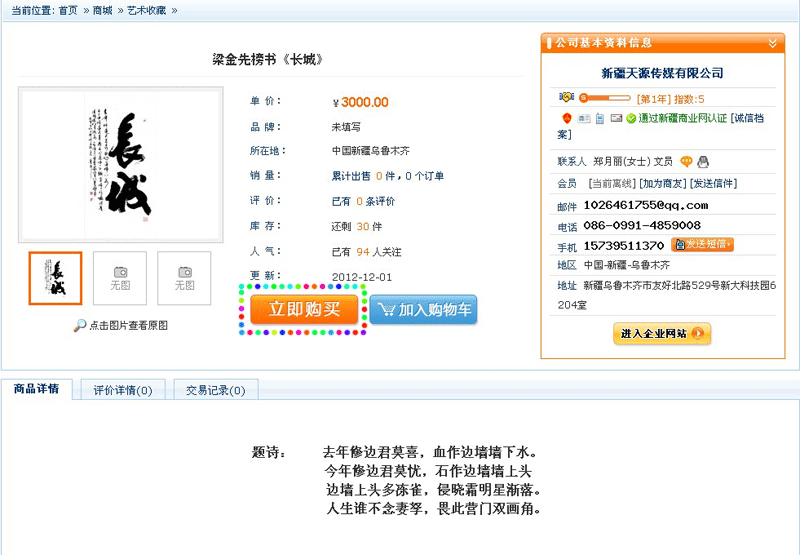Open 诚信档案 integrity file link

click(749, 118)
